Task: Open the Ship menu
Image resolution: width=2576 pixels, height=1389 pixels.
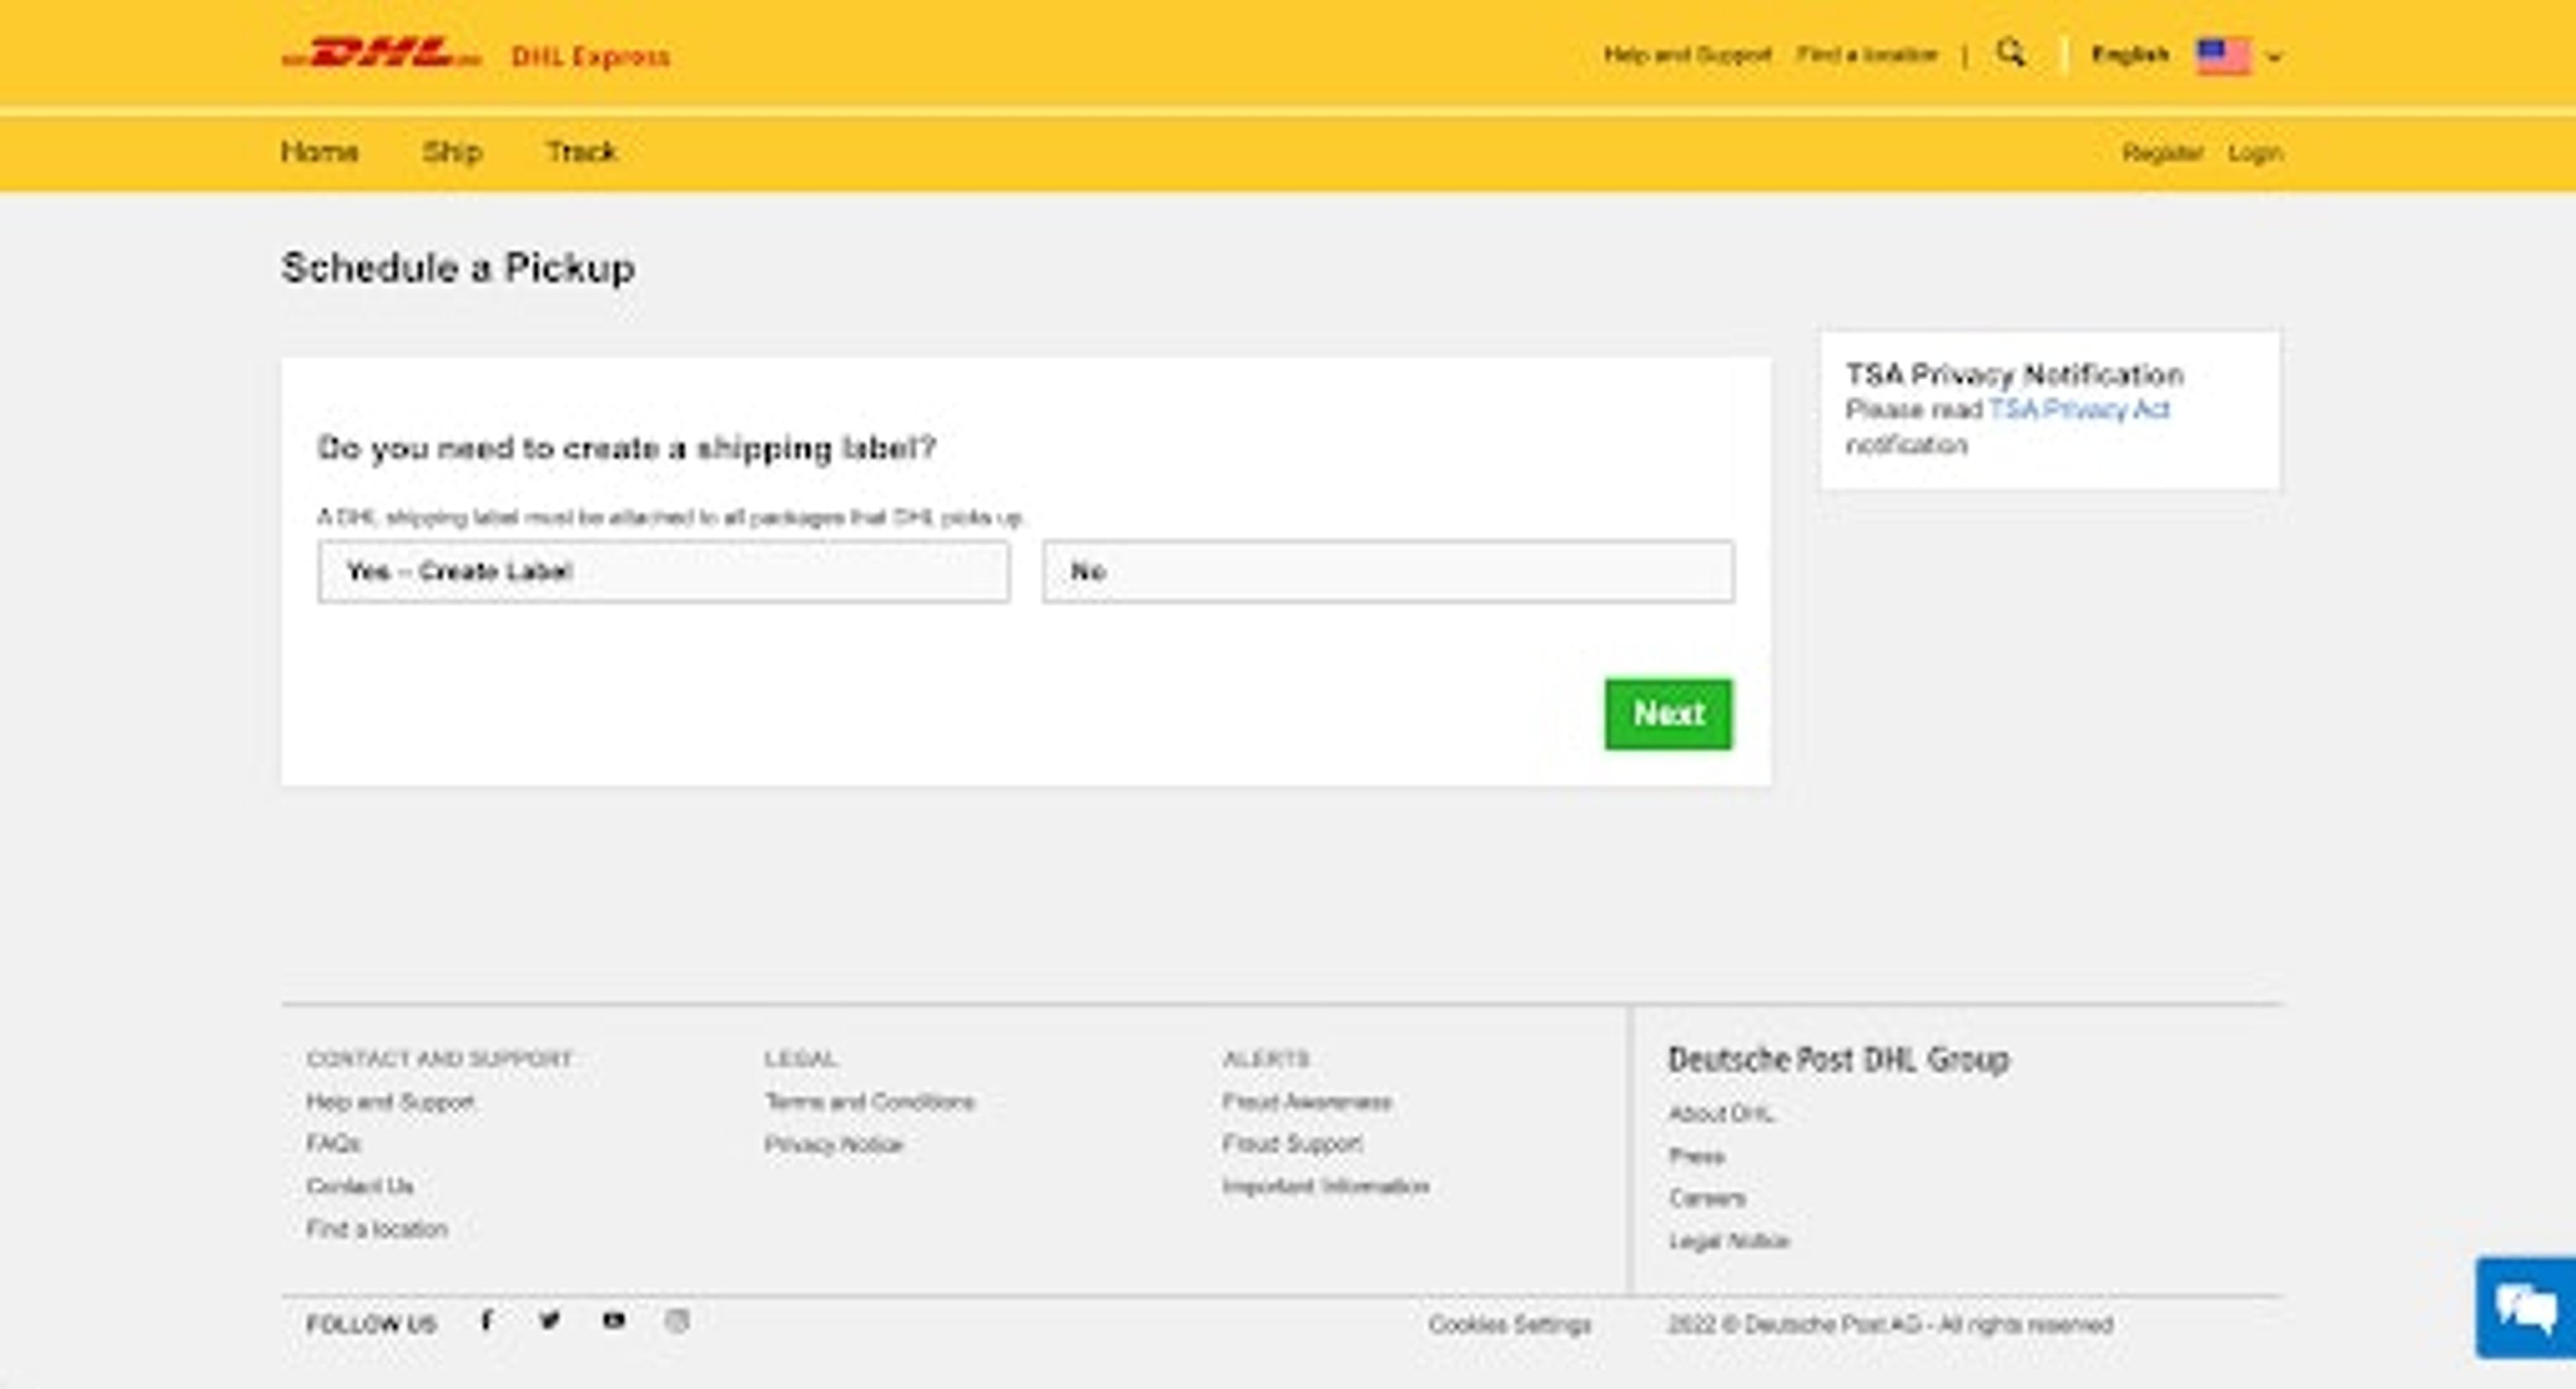Action: tap(452, 152)
